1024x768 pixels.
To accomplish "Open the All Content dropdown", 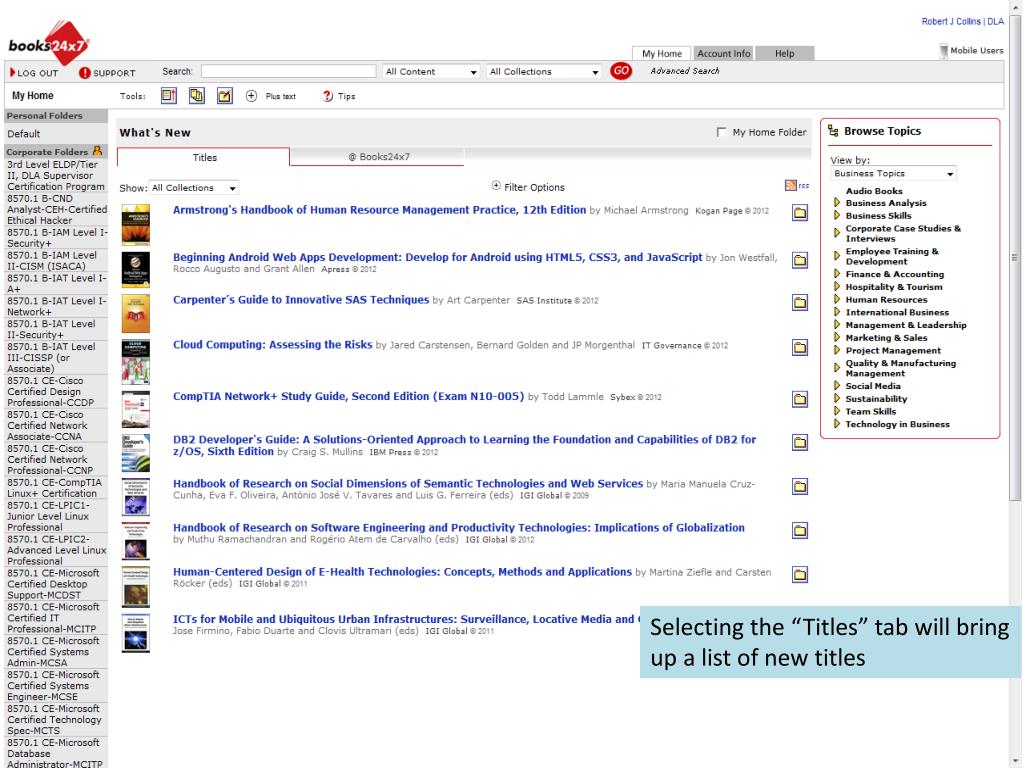I will pyautogui.click(x=431, y=72).
